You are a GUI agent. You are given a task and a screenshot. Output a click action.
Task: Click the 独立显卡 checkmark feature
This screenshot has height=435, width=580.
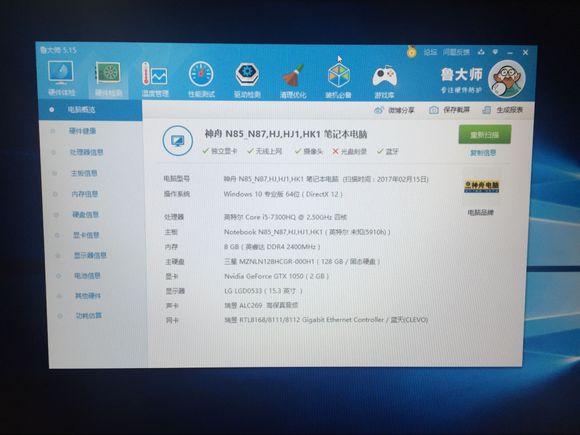click(220, 151)
